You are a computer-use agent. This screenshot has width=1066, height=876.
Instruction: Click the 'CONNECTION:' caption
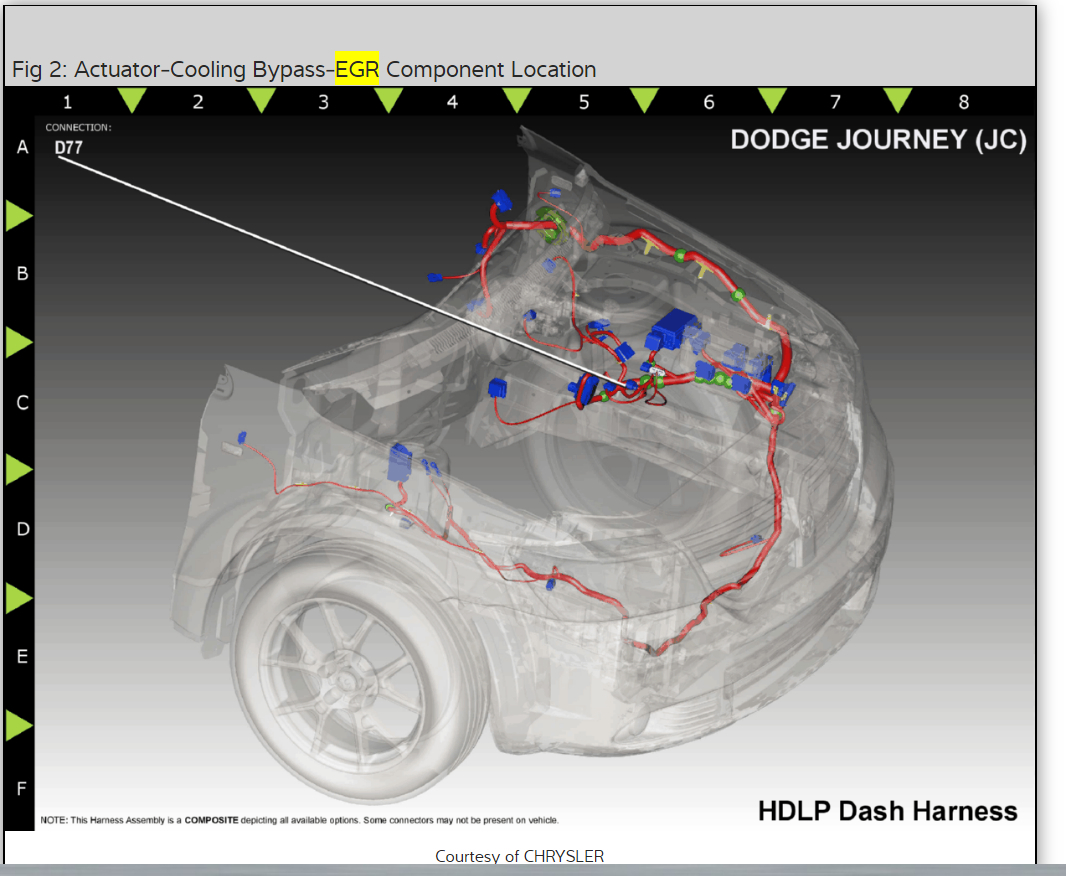click(78, 127)
